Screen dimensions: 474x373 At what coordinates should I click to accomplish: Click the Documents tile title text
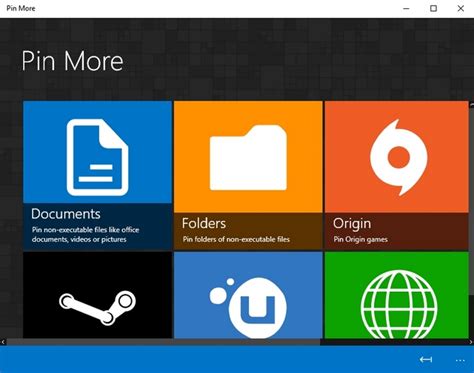[66, 214]
